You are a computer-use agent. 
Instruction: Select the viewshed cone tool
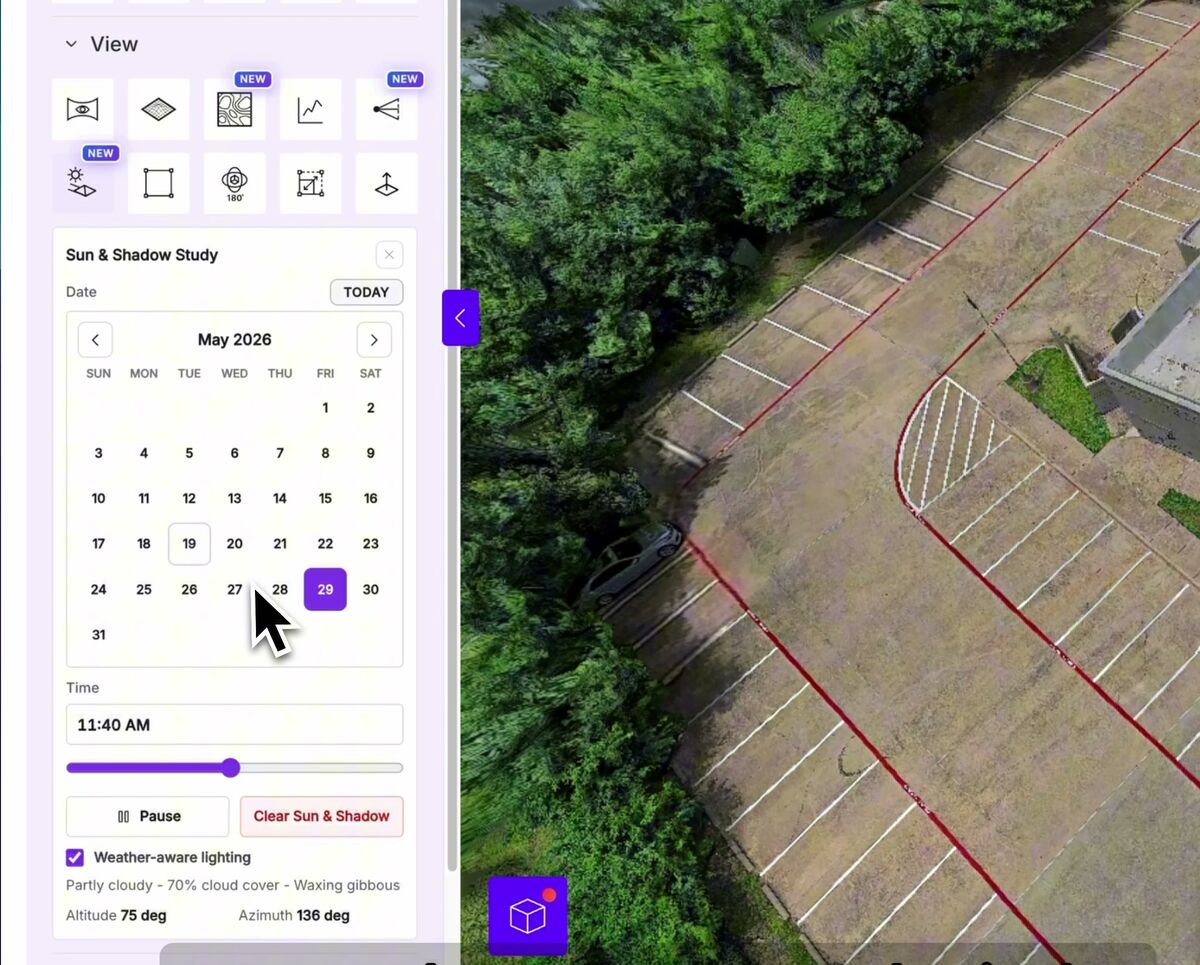pyautogui.click(x=387, y=109)
